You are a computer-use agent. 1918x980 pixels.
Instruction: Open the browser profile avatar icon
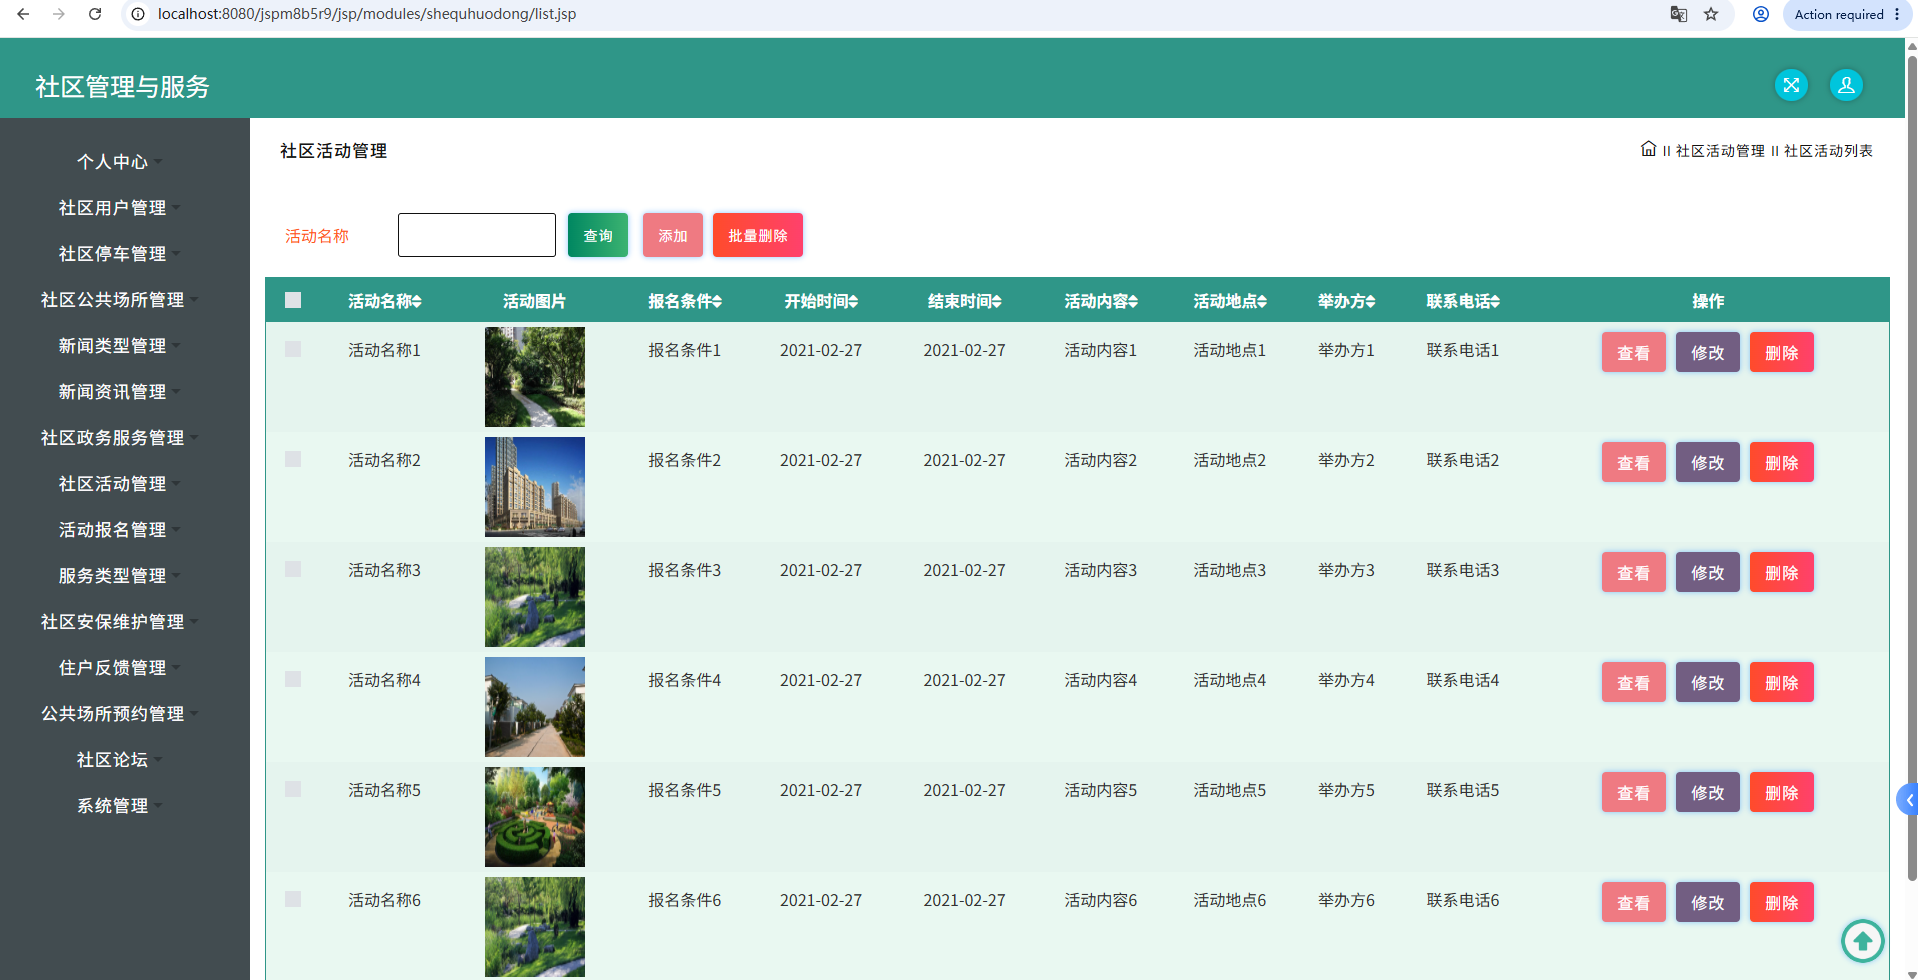[x=1761, y=14]
